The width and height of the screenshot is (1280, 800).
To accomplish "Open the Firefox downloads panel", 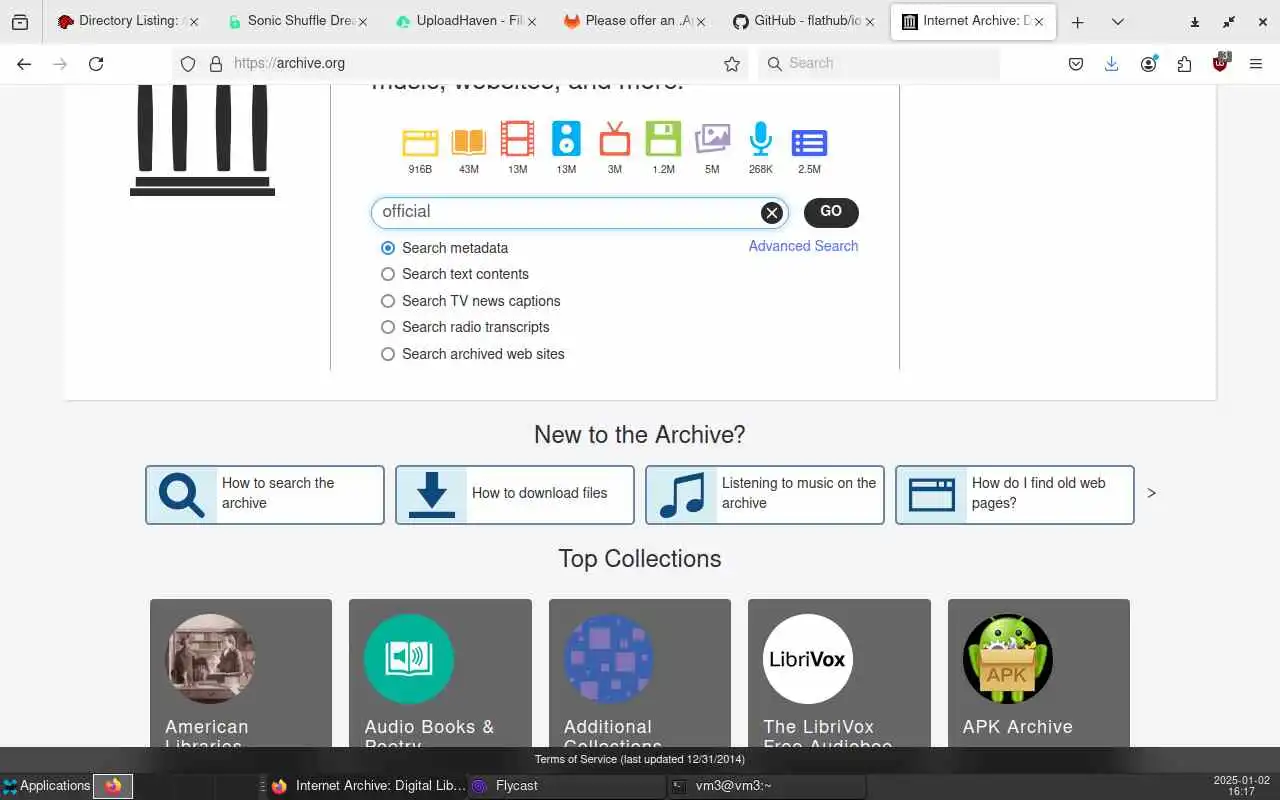I will pos(1111,64).
